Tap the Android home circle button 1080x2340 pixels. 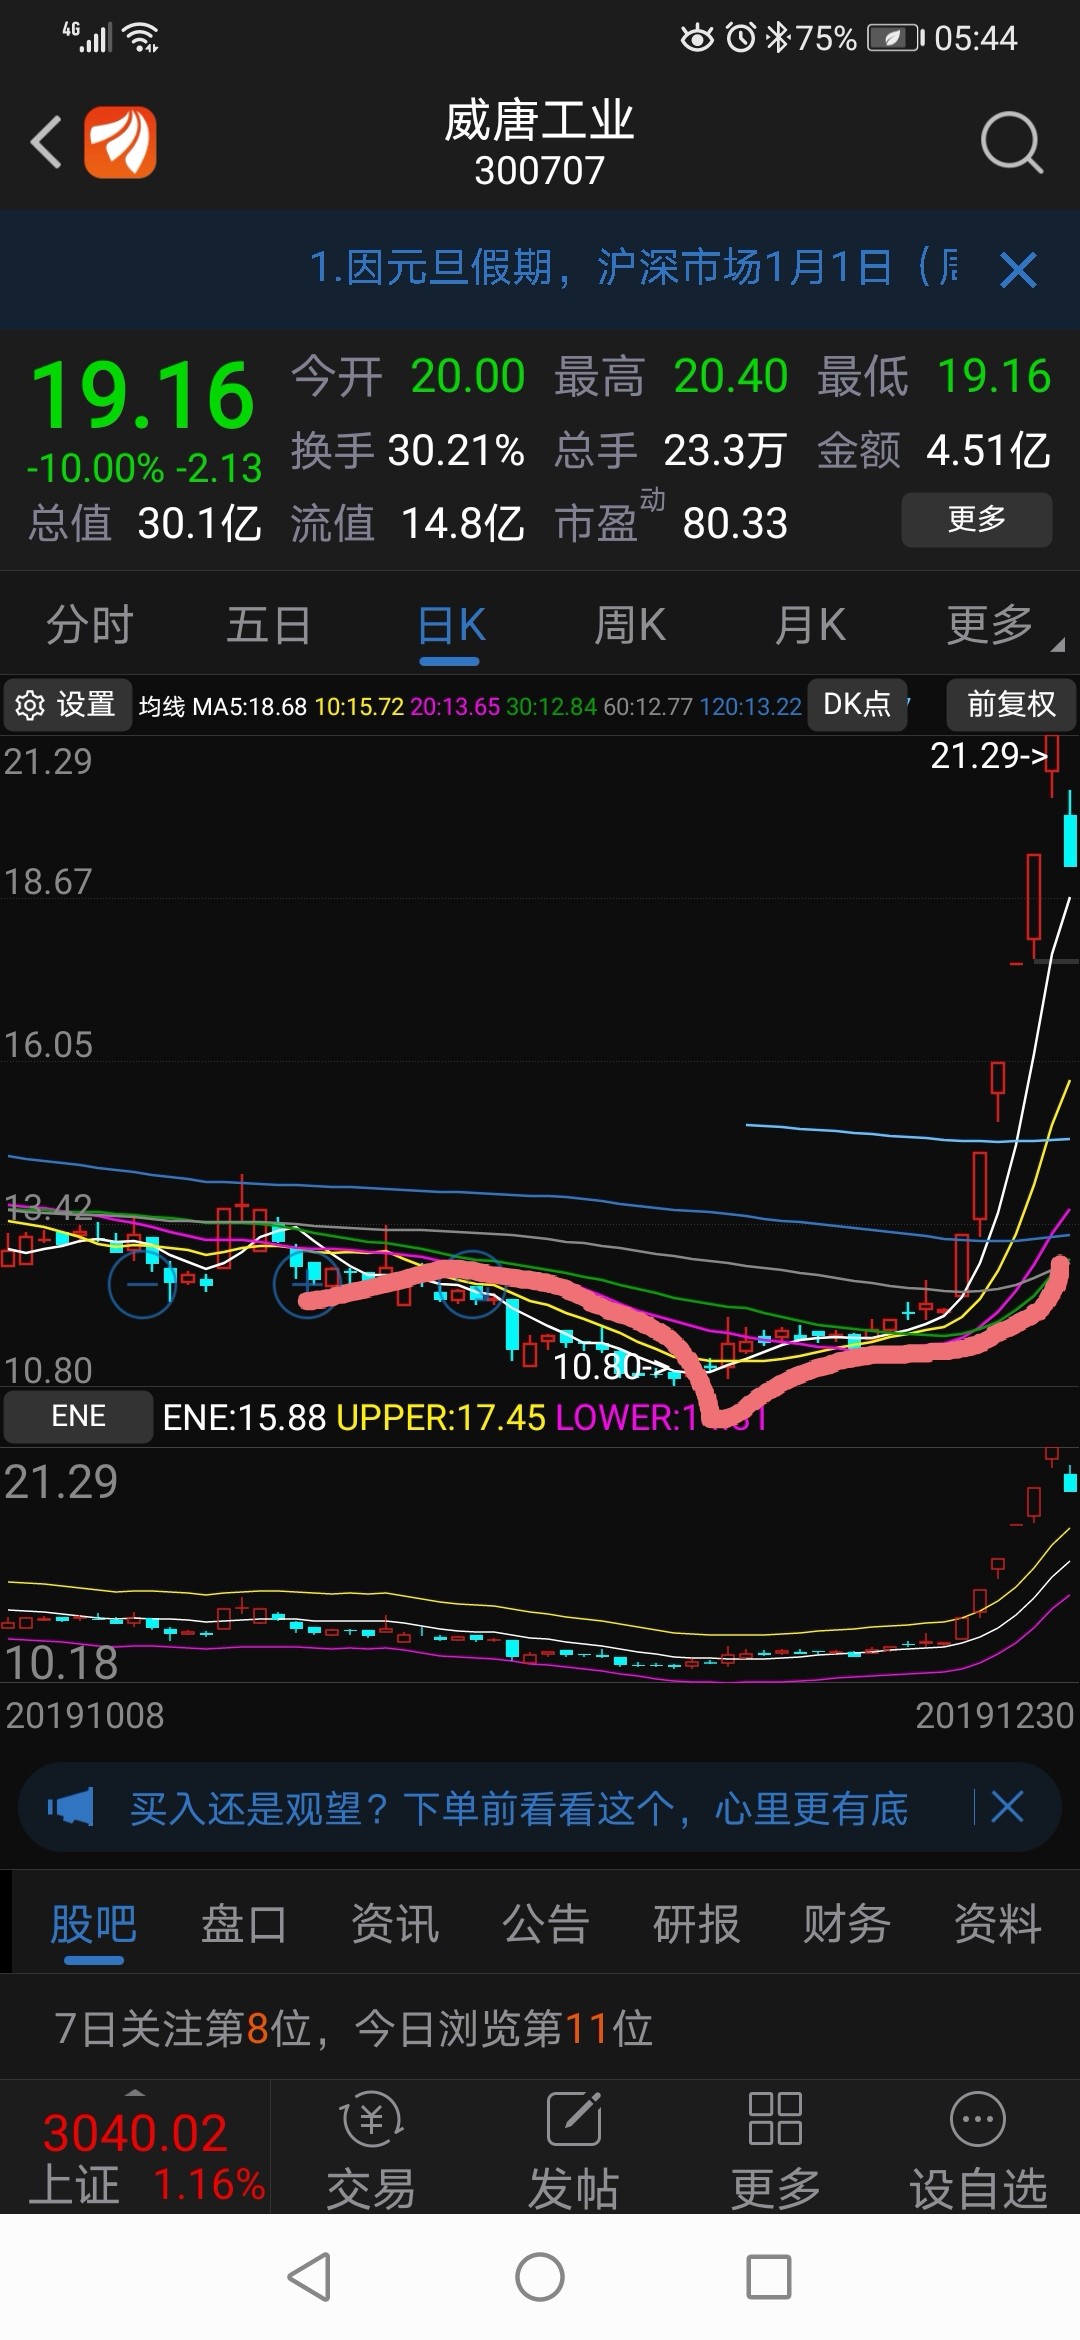(540, 2277)
